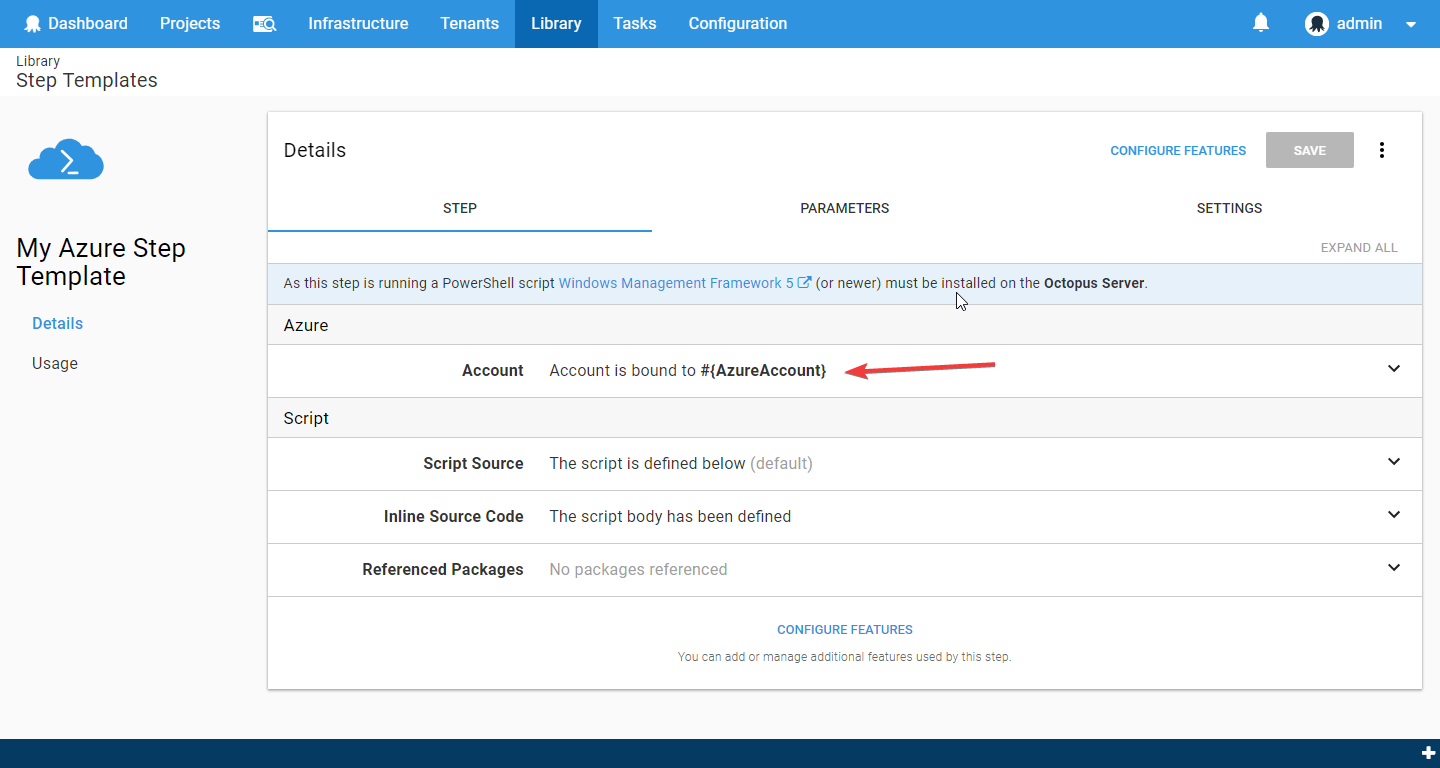
Task: Click 'The script body has been defined' text
Action: pyautogui.click(x=670, y=516)
